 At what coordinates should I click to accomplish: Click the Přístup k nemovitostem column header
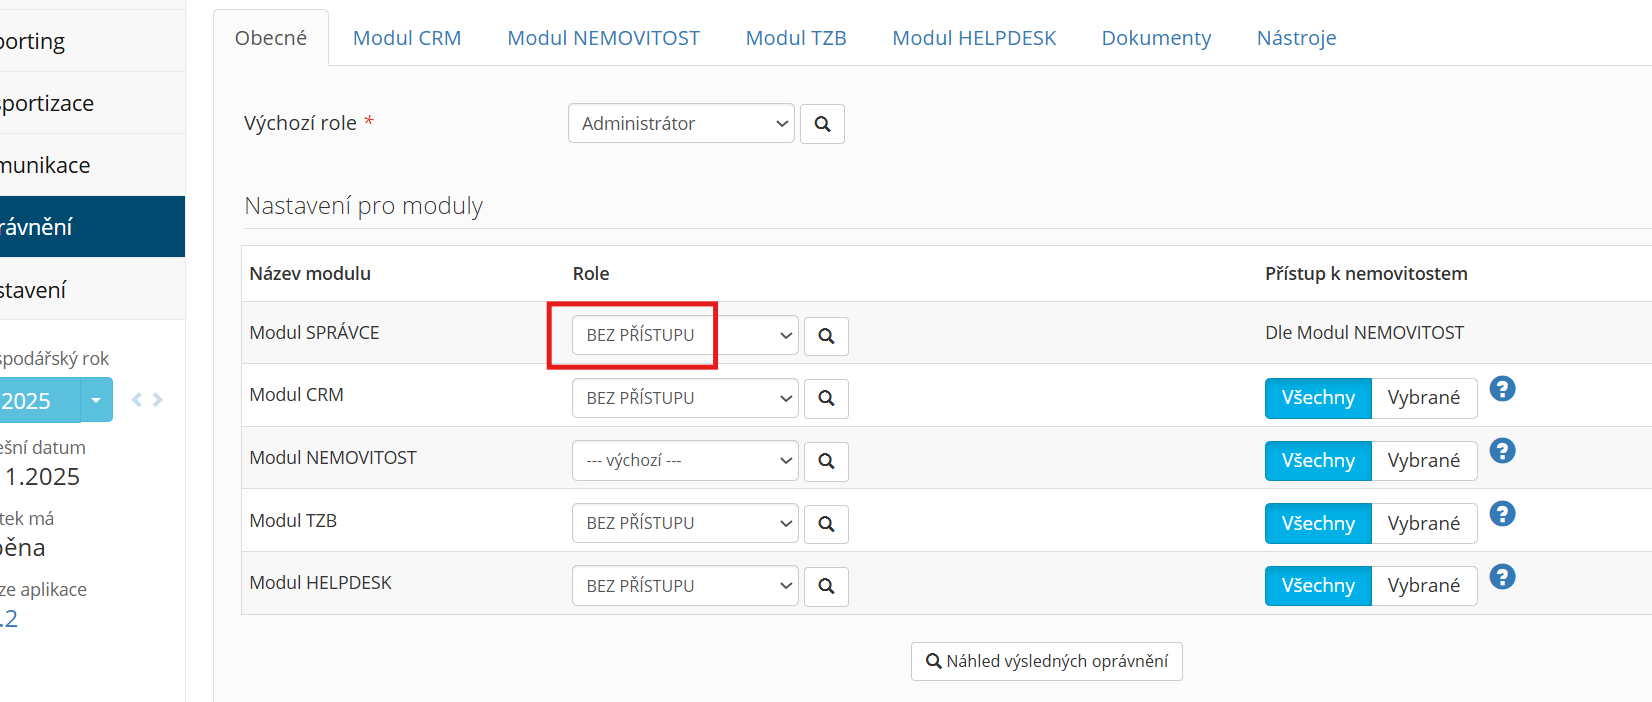(x=1366, y=273)
